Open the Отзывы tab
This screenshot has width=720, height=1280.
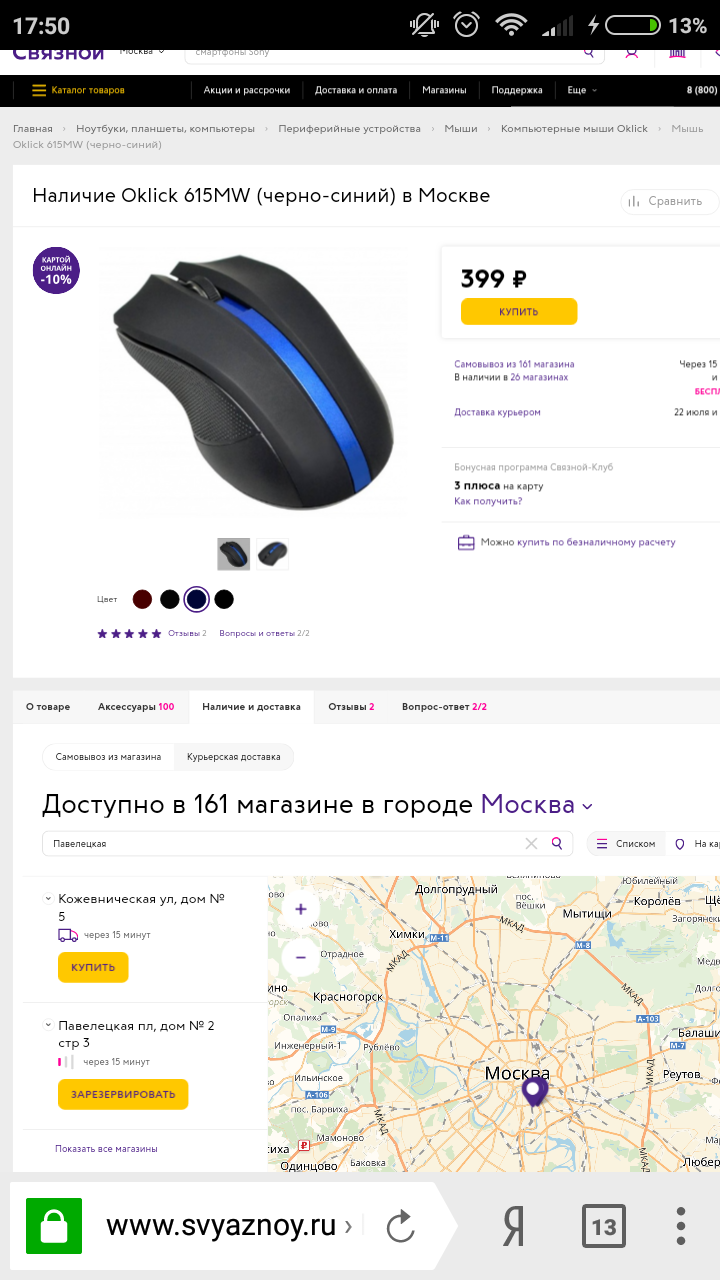click(351, 706)
